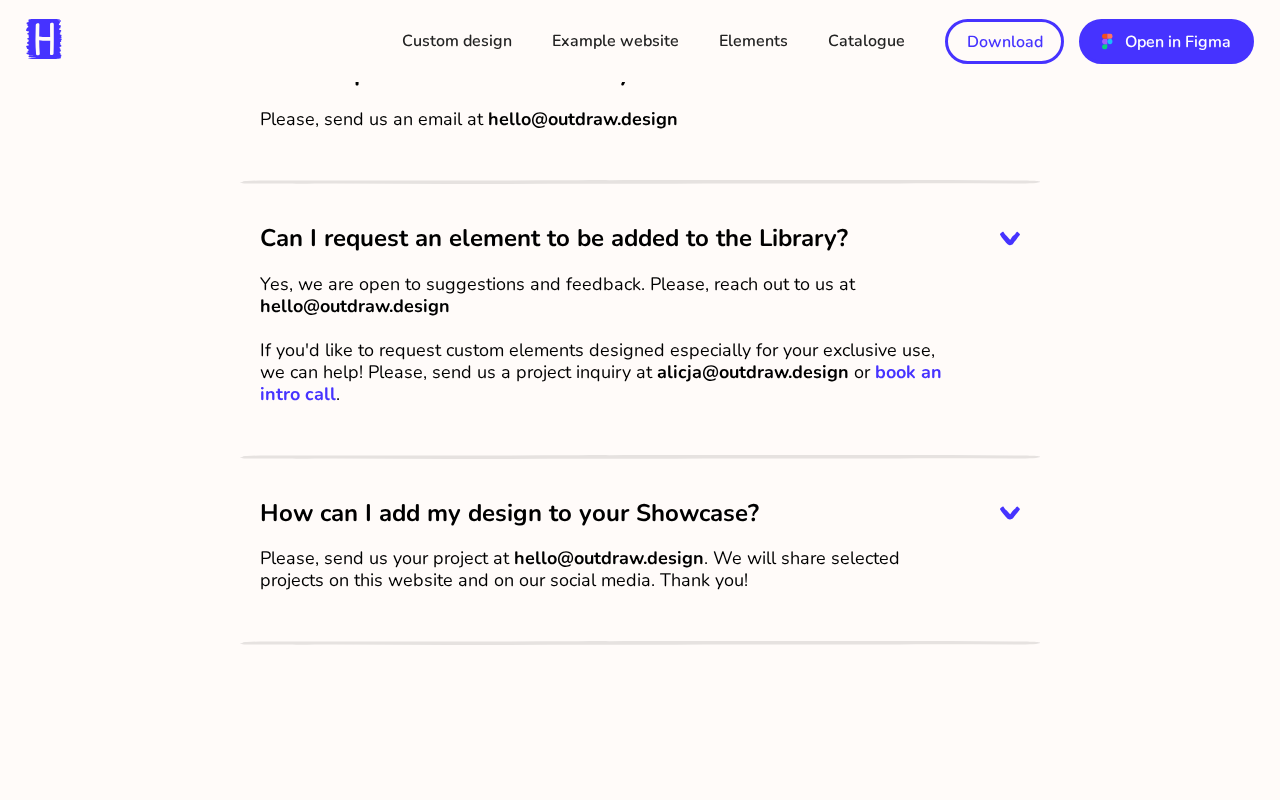Image resolution: width=1280 pixels, height=800 pixels.
Task: Collapse the Library request question chevron
Action: [1010, 238]
